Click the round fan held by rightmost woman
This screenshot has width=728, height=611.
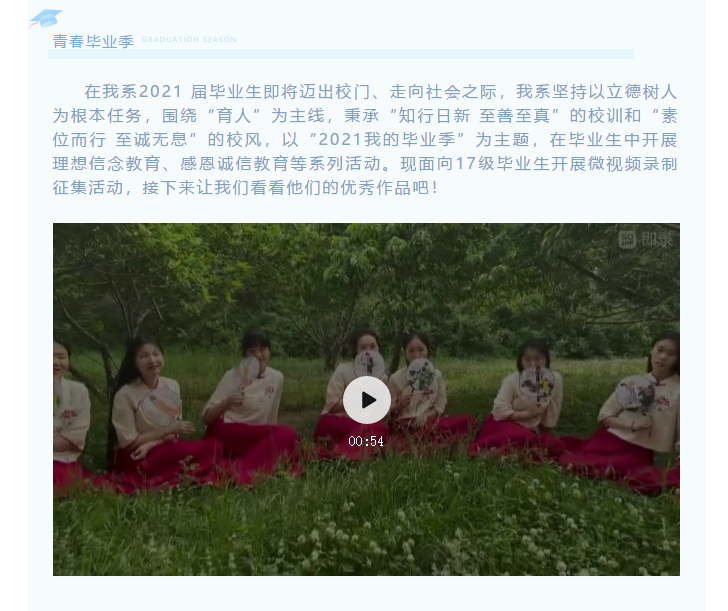tap(635, 393)
